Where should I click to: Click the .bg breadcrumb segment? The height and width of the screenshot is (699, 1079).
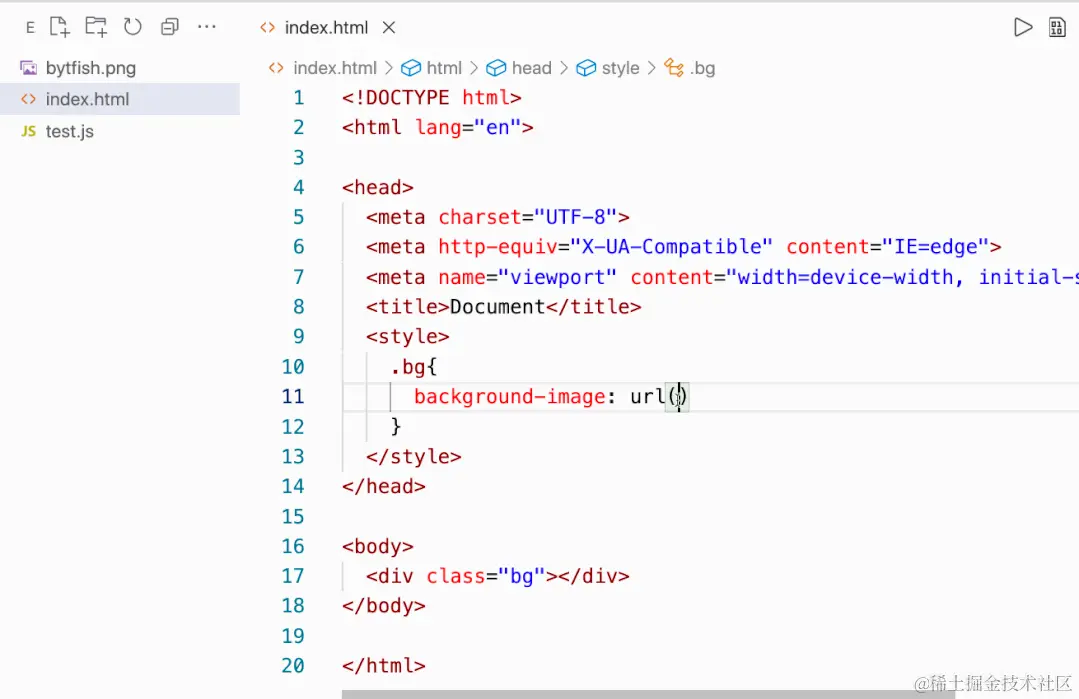pos(703,68)
